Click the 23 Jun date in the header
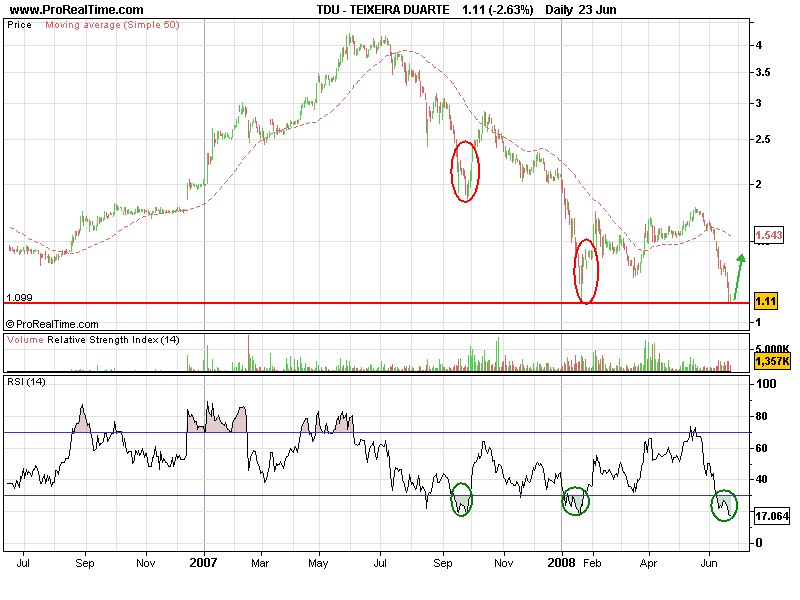 click(597, 10)
